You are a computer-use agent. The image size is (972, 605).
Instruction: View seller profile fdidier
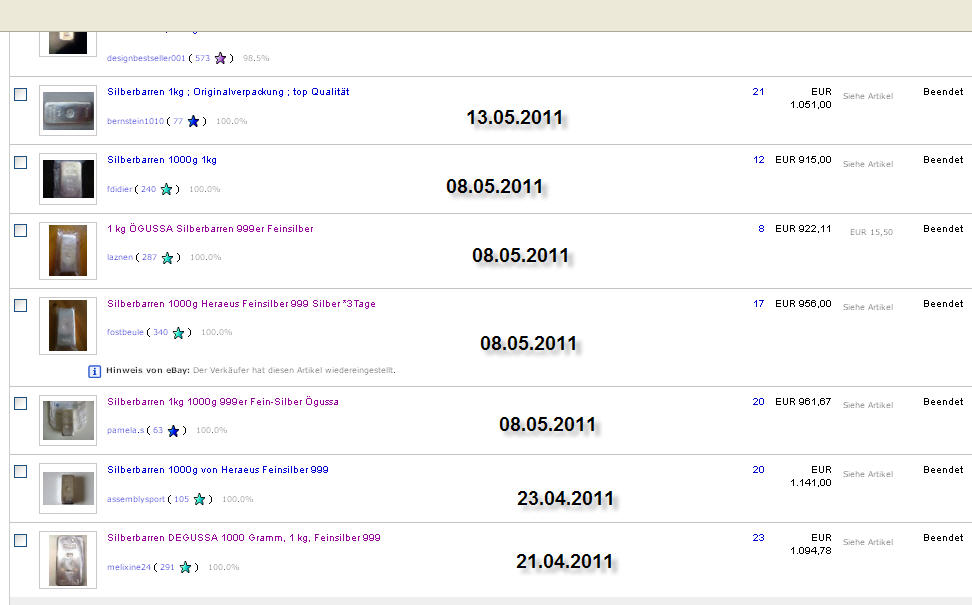pyautogui.click(x=119, y=189)
